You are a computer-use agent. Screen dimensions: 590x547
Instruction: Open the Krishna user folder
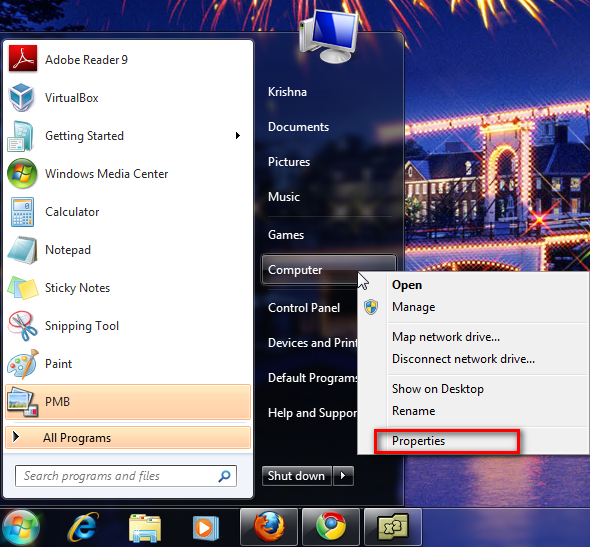(x=287, y=92)
